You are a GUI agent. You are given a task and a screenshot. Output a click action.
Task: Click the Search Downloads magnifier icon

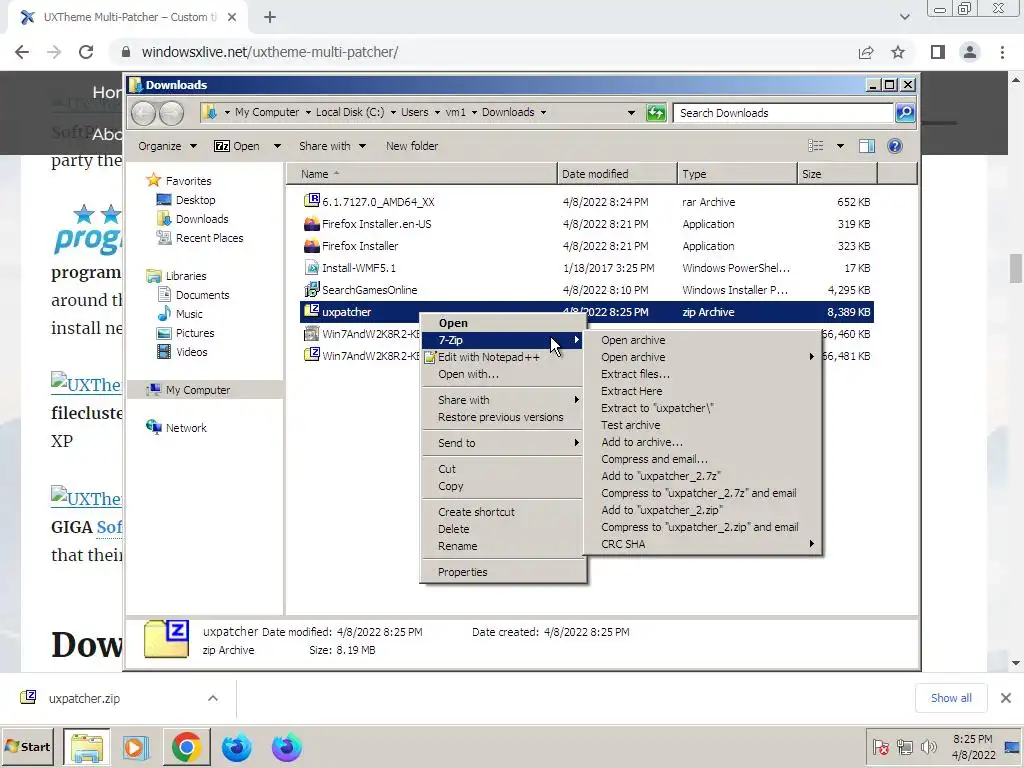click(x=904, y=113)
